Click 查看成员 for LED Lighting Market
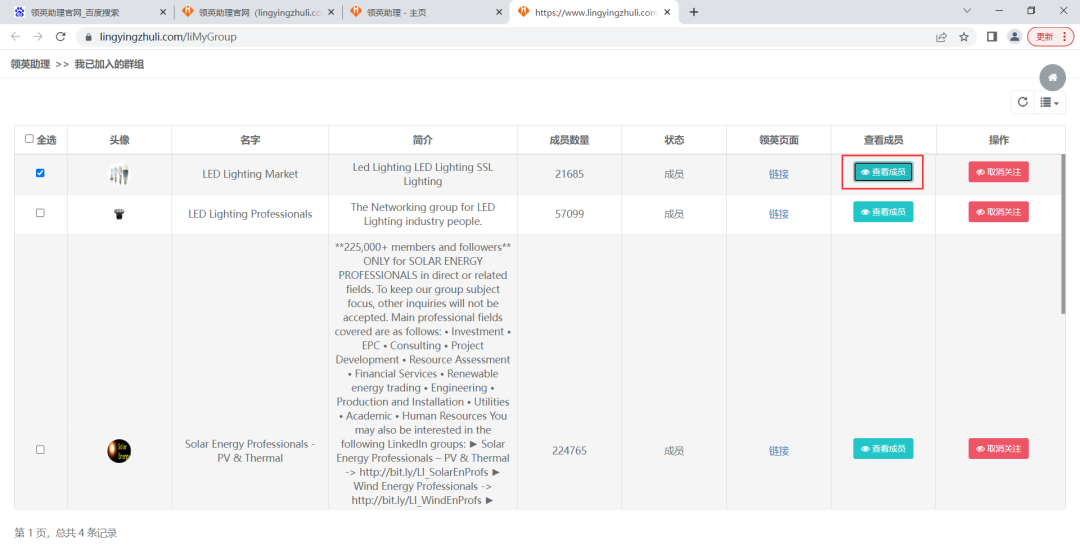The image size is (1080, 545). [x=883, y=172]
